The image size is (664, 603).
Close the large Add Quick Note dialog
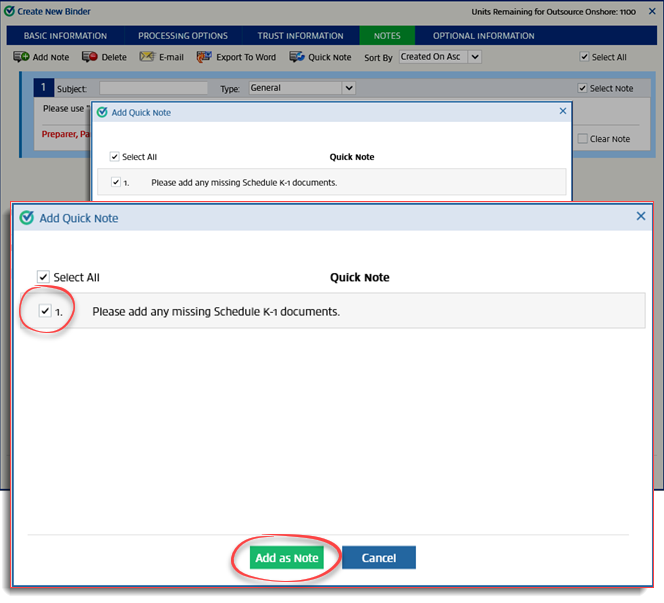641,216
